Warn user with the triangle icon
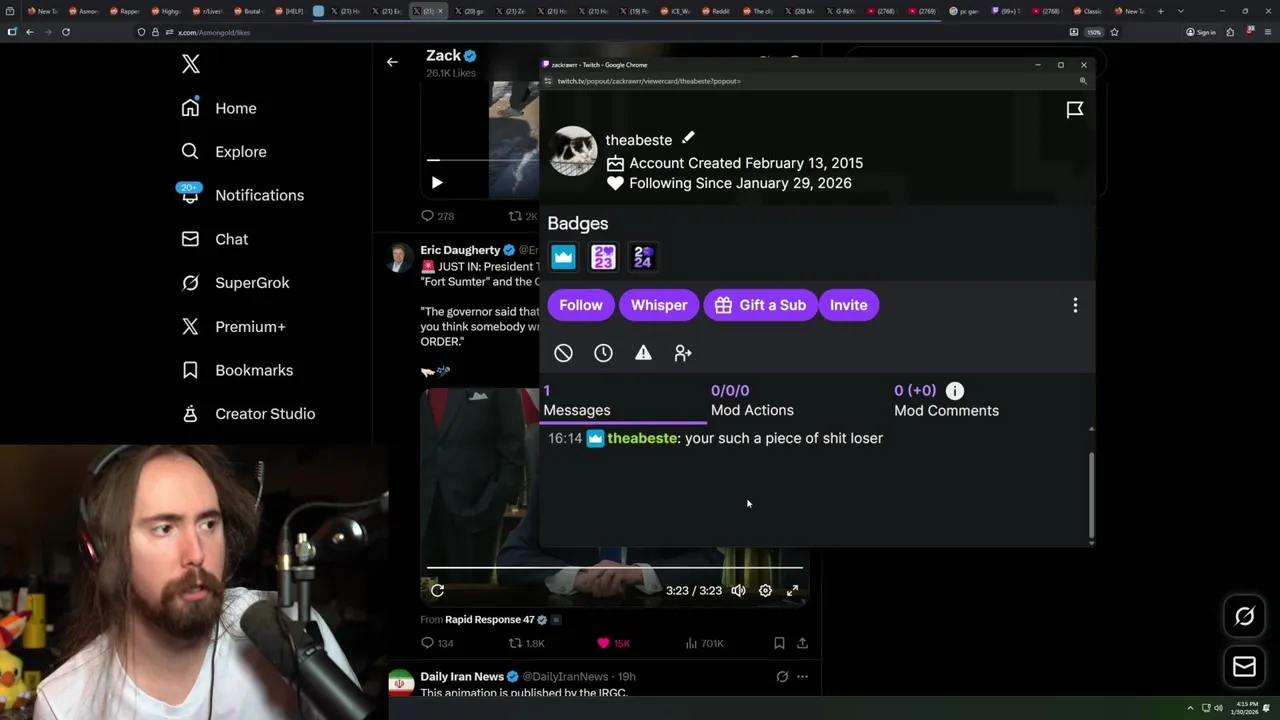 point(643,353)
